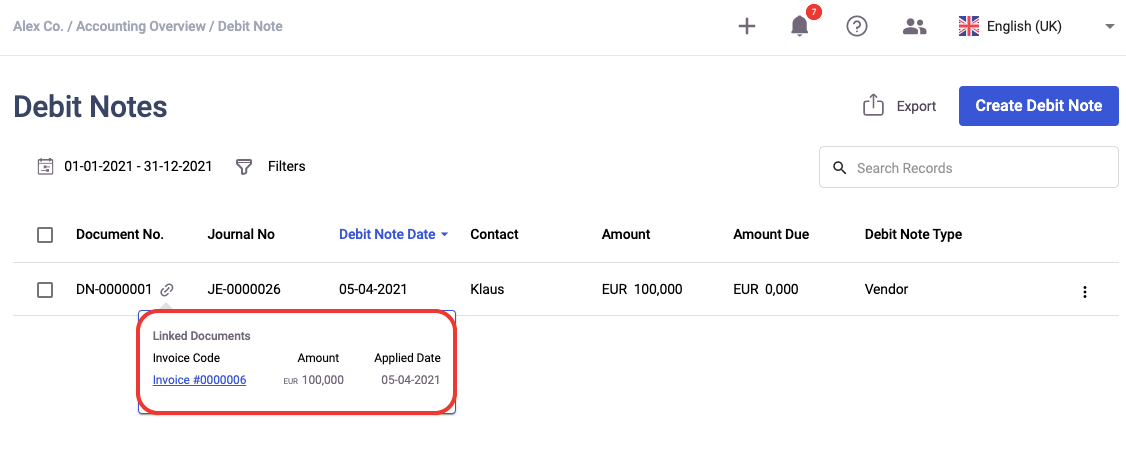
Task: Click the Search Records field
Action: tap(969, 167)
